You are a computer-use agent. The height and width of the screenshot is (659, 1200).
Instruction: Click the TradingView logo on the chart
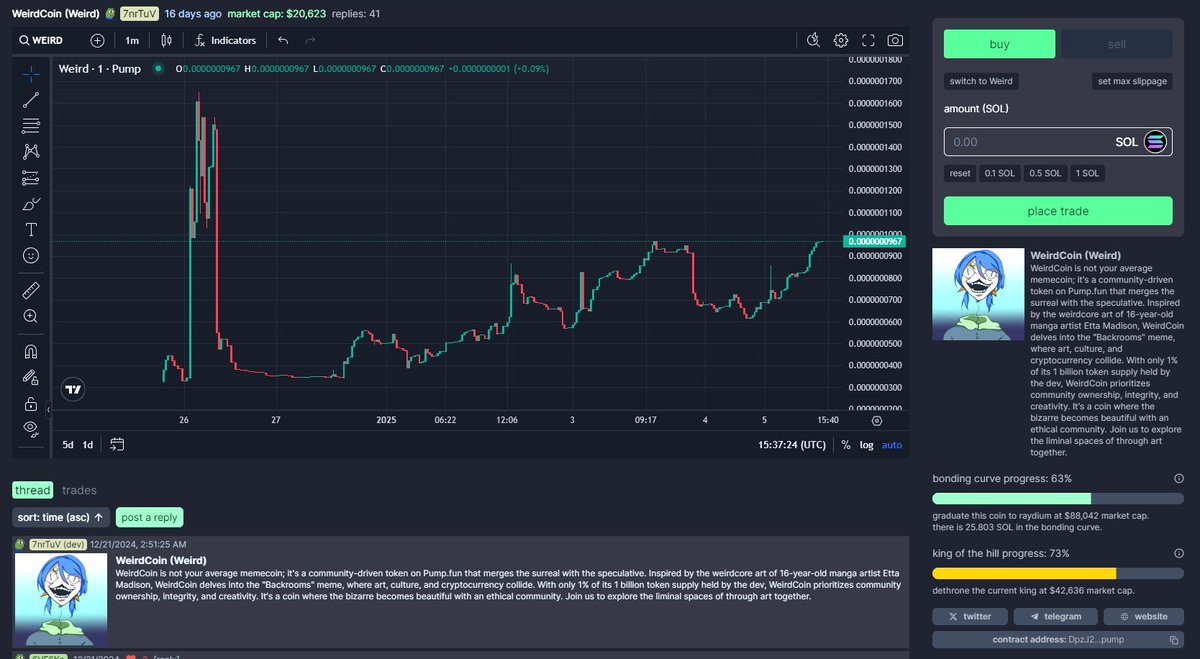click(72, 389)
